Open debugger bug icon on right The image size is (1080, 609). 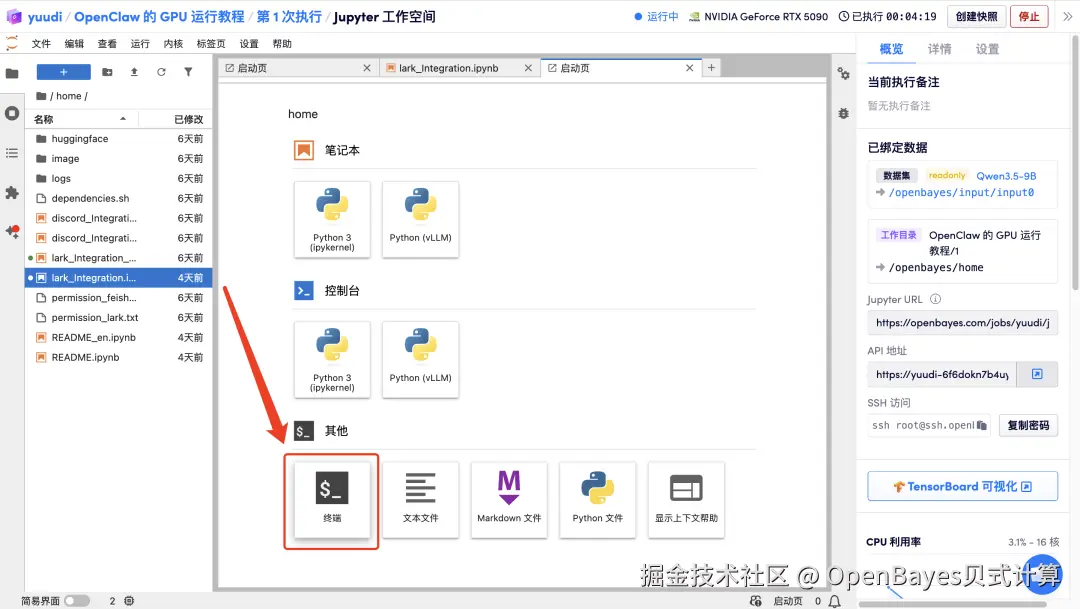(x=843, y=114)
